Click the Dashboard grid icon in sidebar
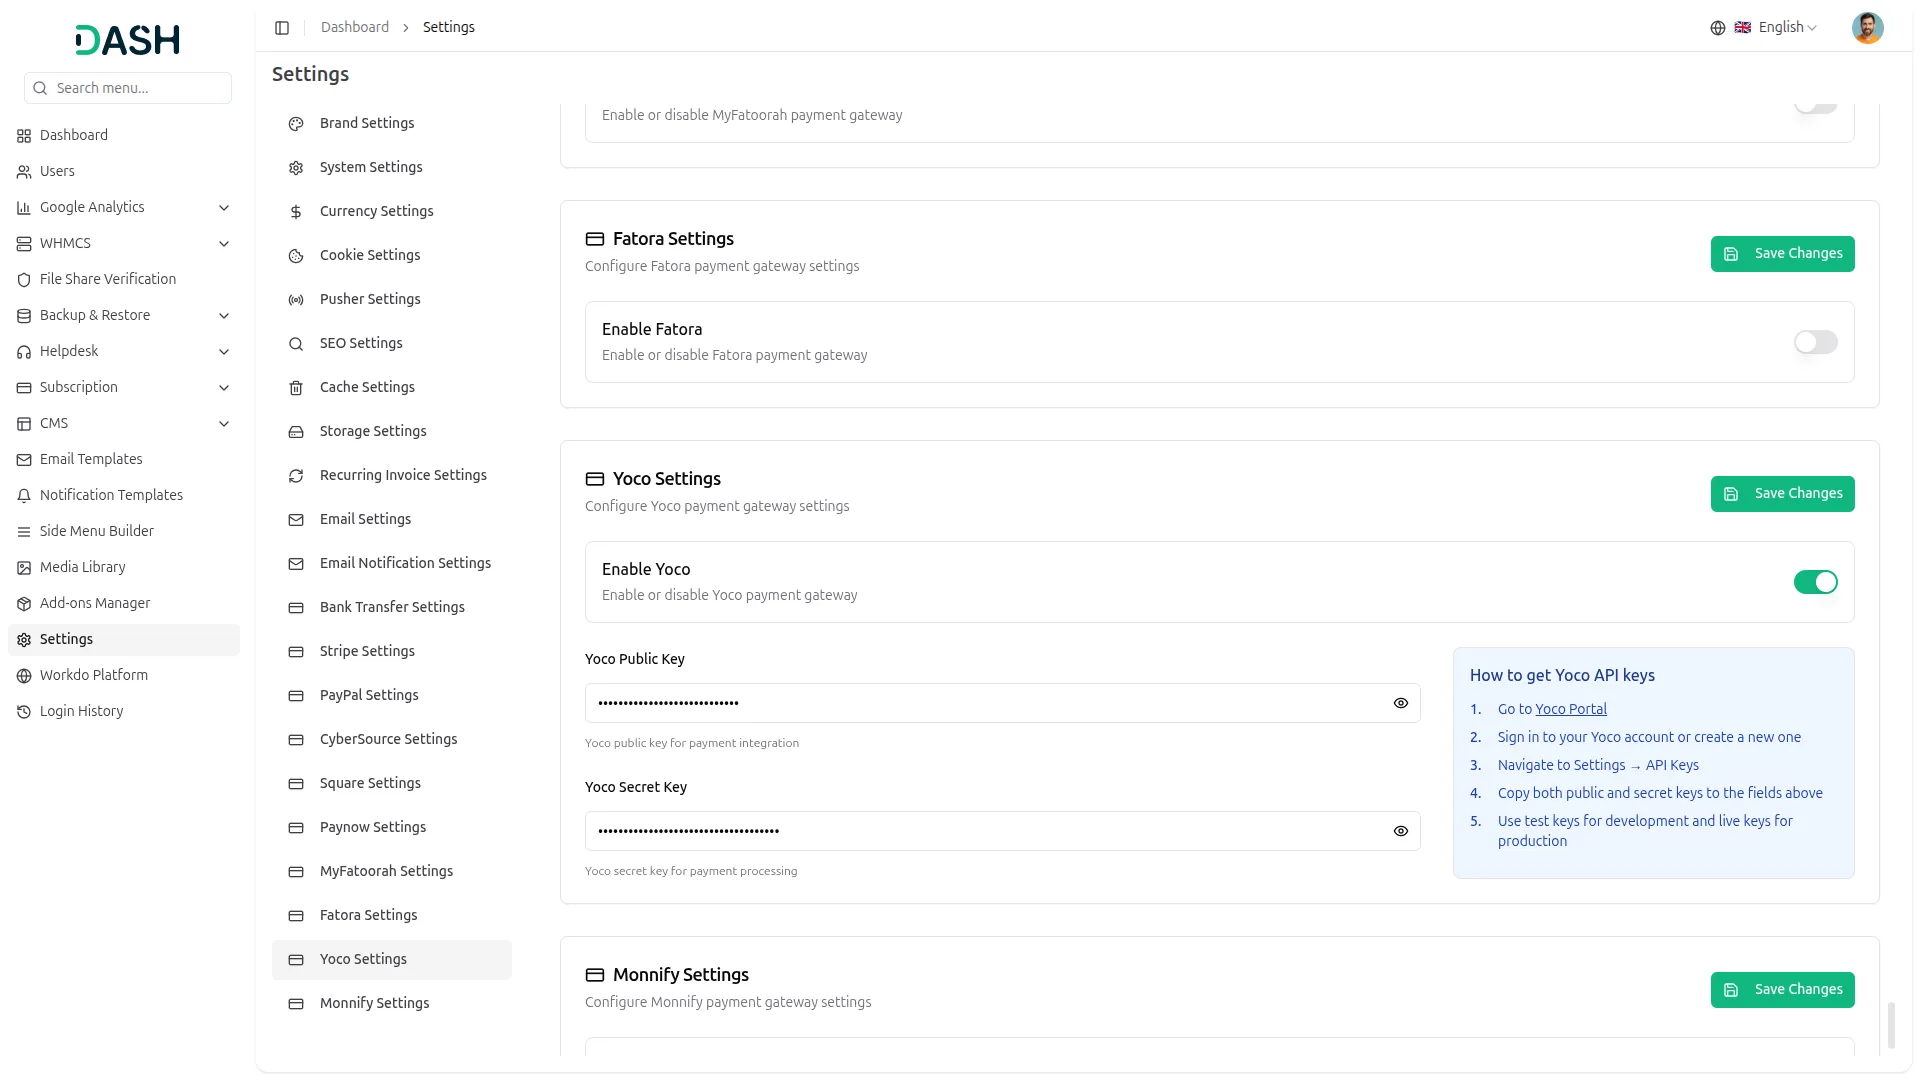The height and width of the screenshot is (1080, 1920). click(x=24, y=136)
